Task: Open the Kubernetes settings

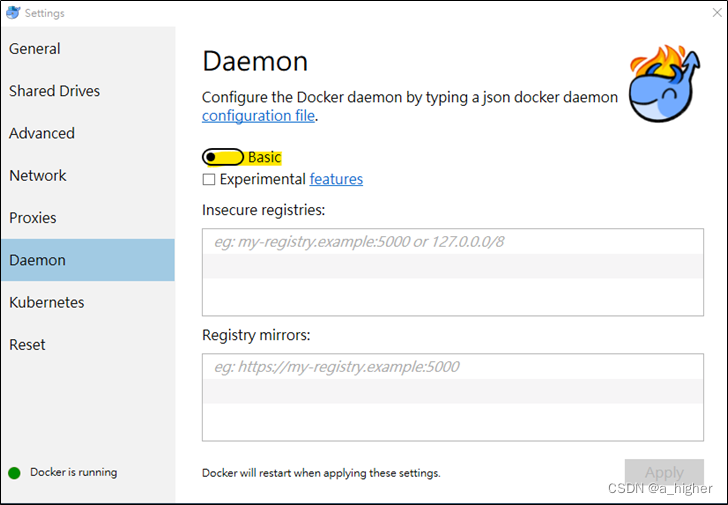Action: tap(87, 302)
